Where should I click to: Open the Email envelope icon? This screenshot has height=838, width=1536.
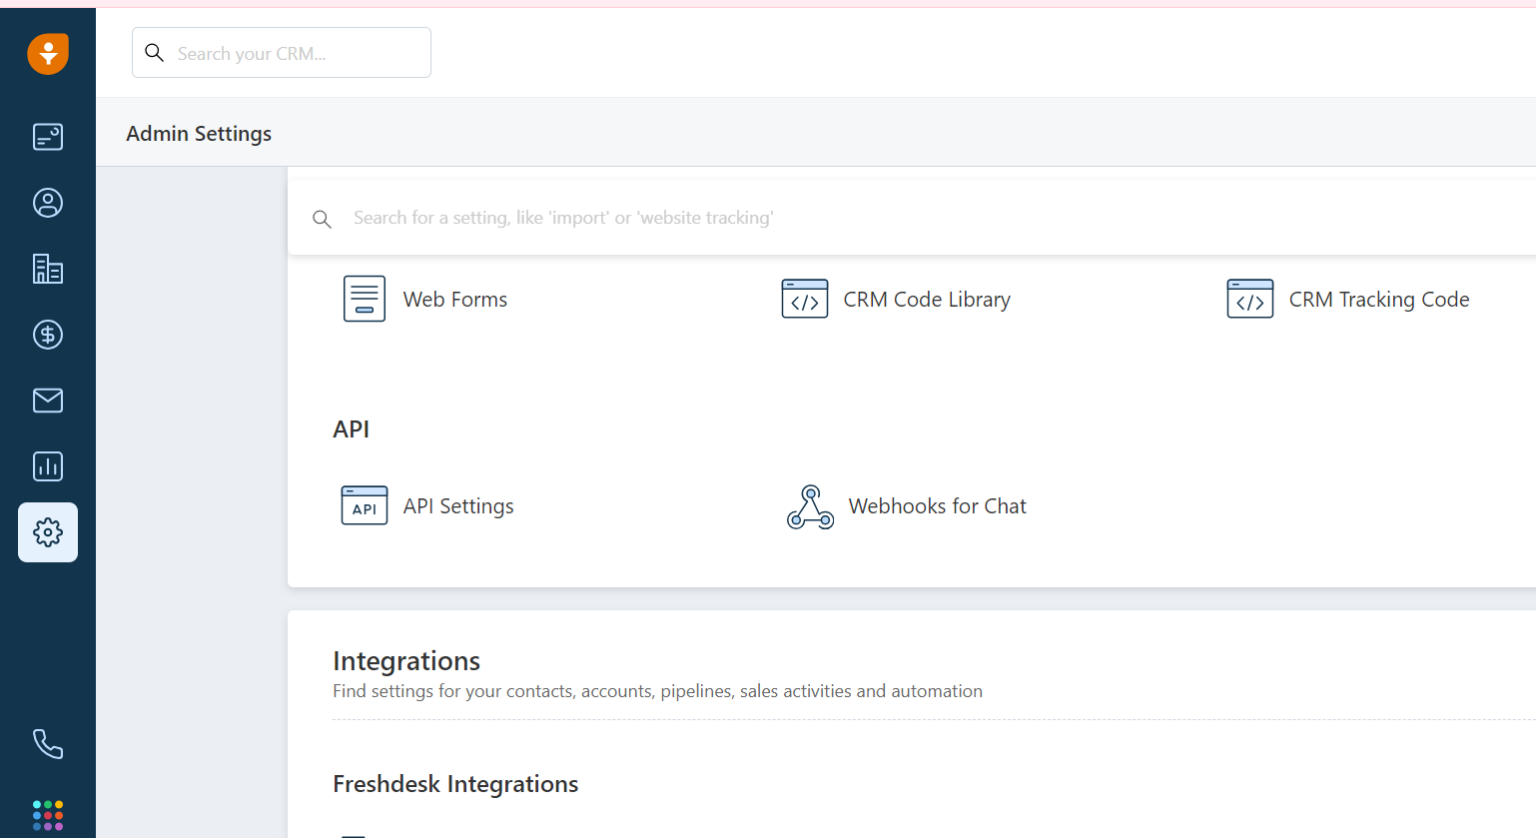click(48, 401)
